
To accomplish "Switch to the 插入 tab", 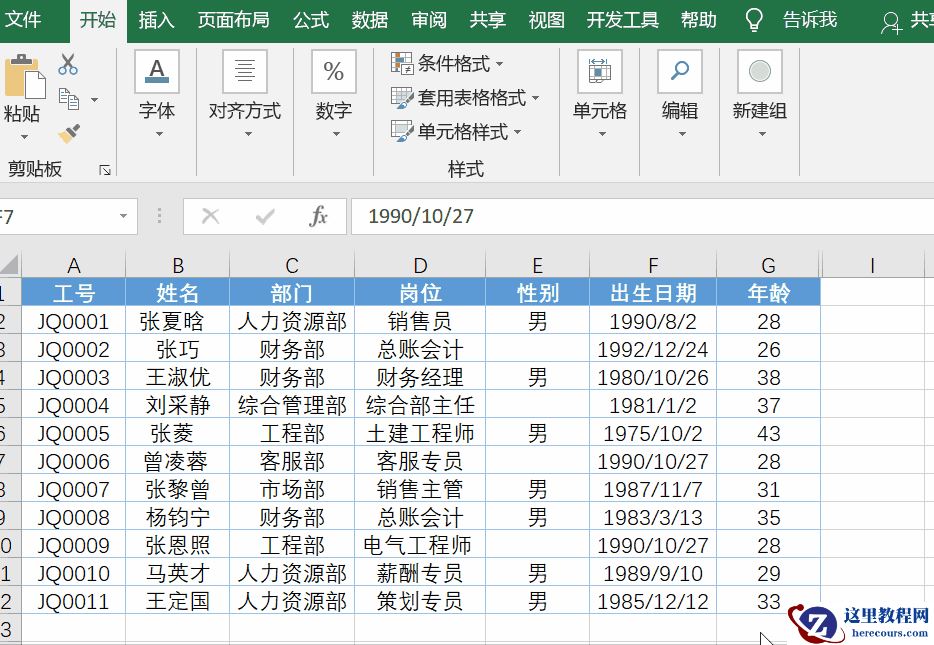I will click(x=156, y=20).
